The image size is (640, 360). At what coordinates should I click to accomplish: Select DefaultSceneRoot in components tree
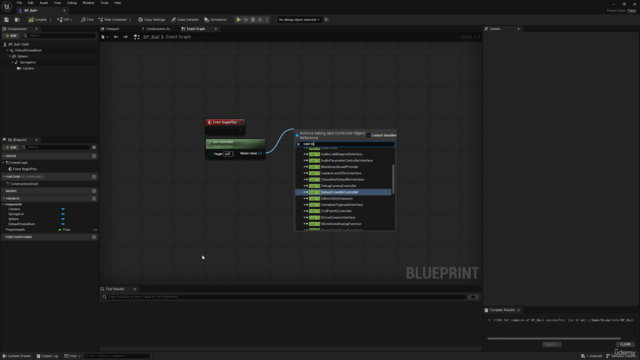pos(28,50)
